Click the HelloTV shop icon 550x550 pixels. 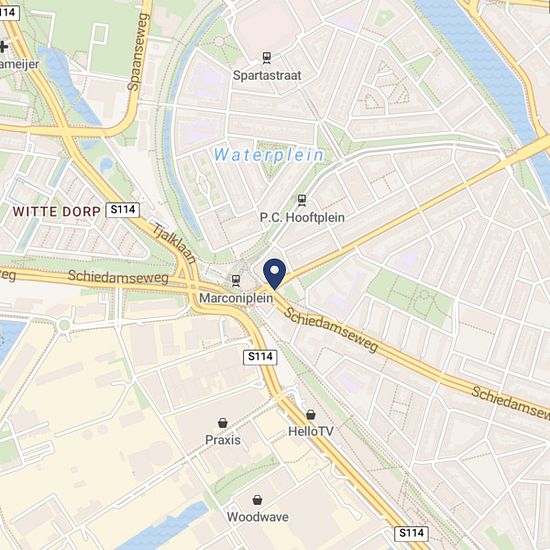(x=311, y=415)
